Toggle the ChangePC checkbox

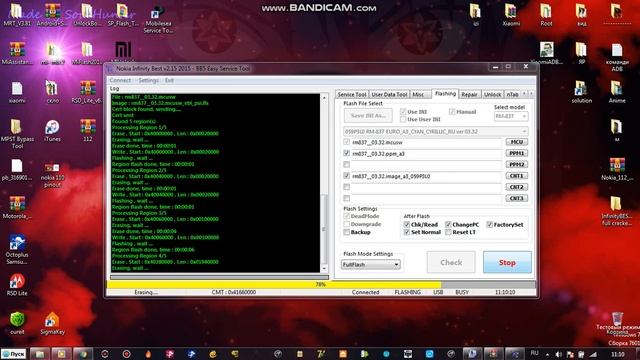tap(448, 224)
